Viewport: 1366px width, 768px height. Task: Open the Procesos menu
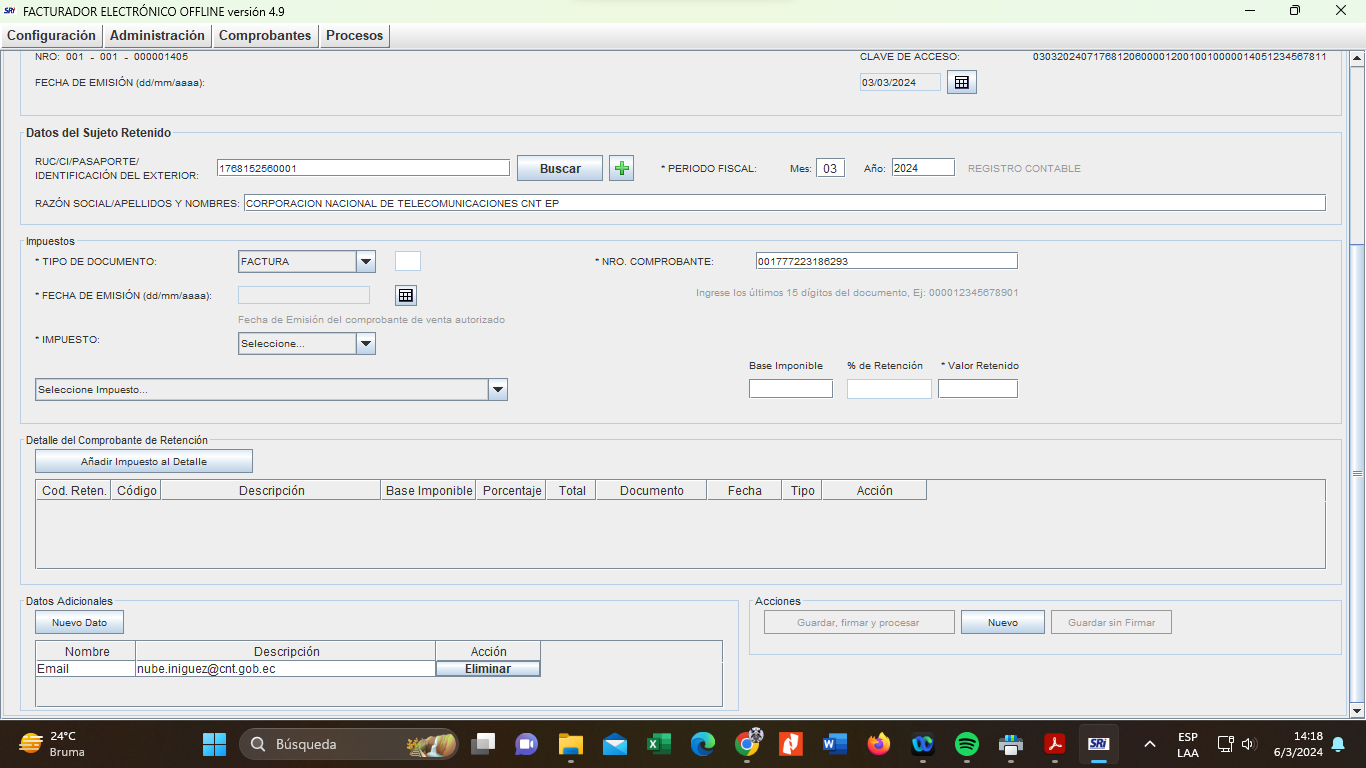click(354, 35)
